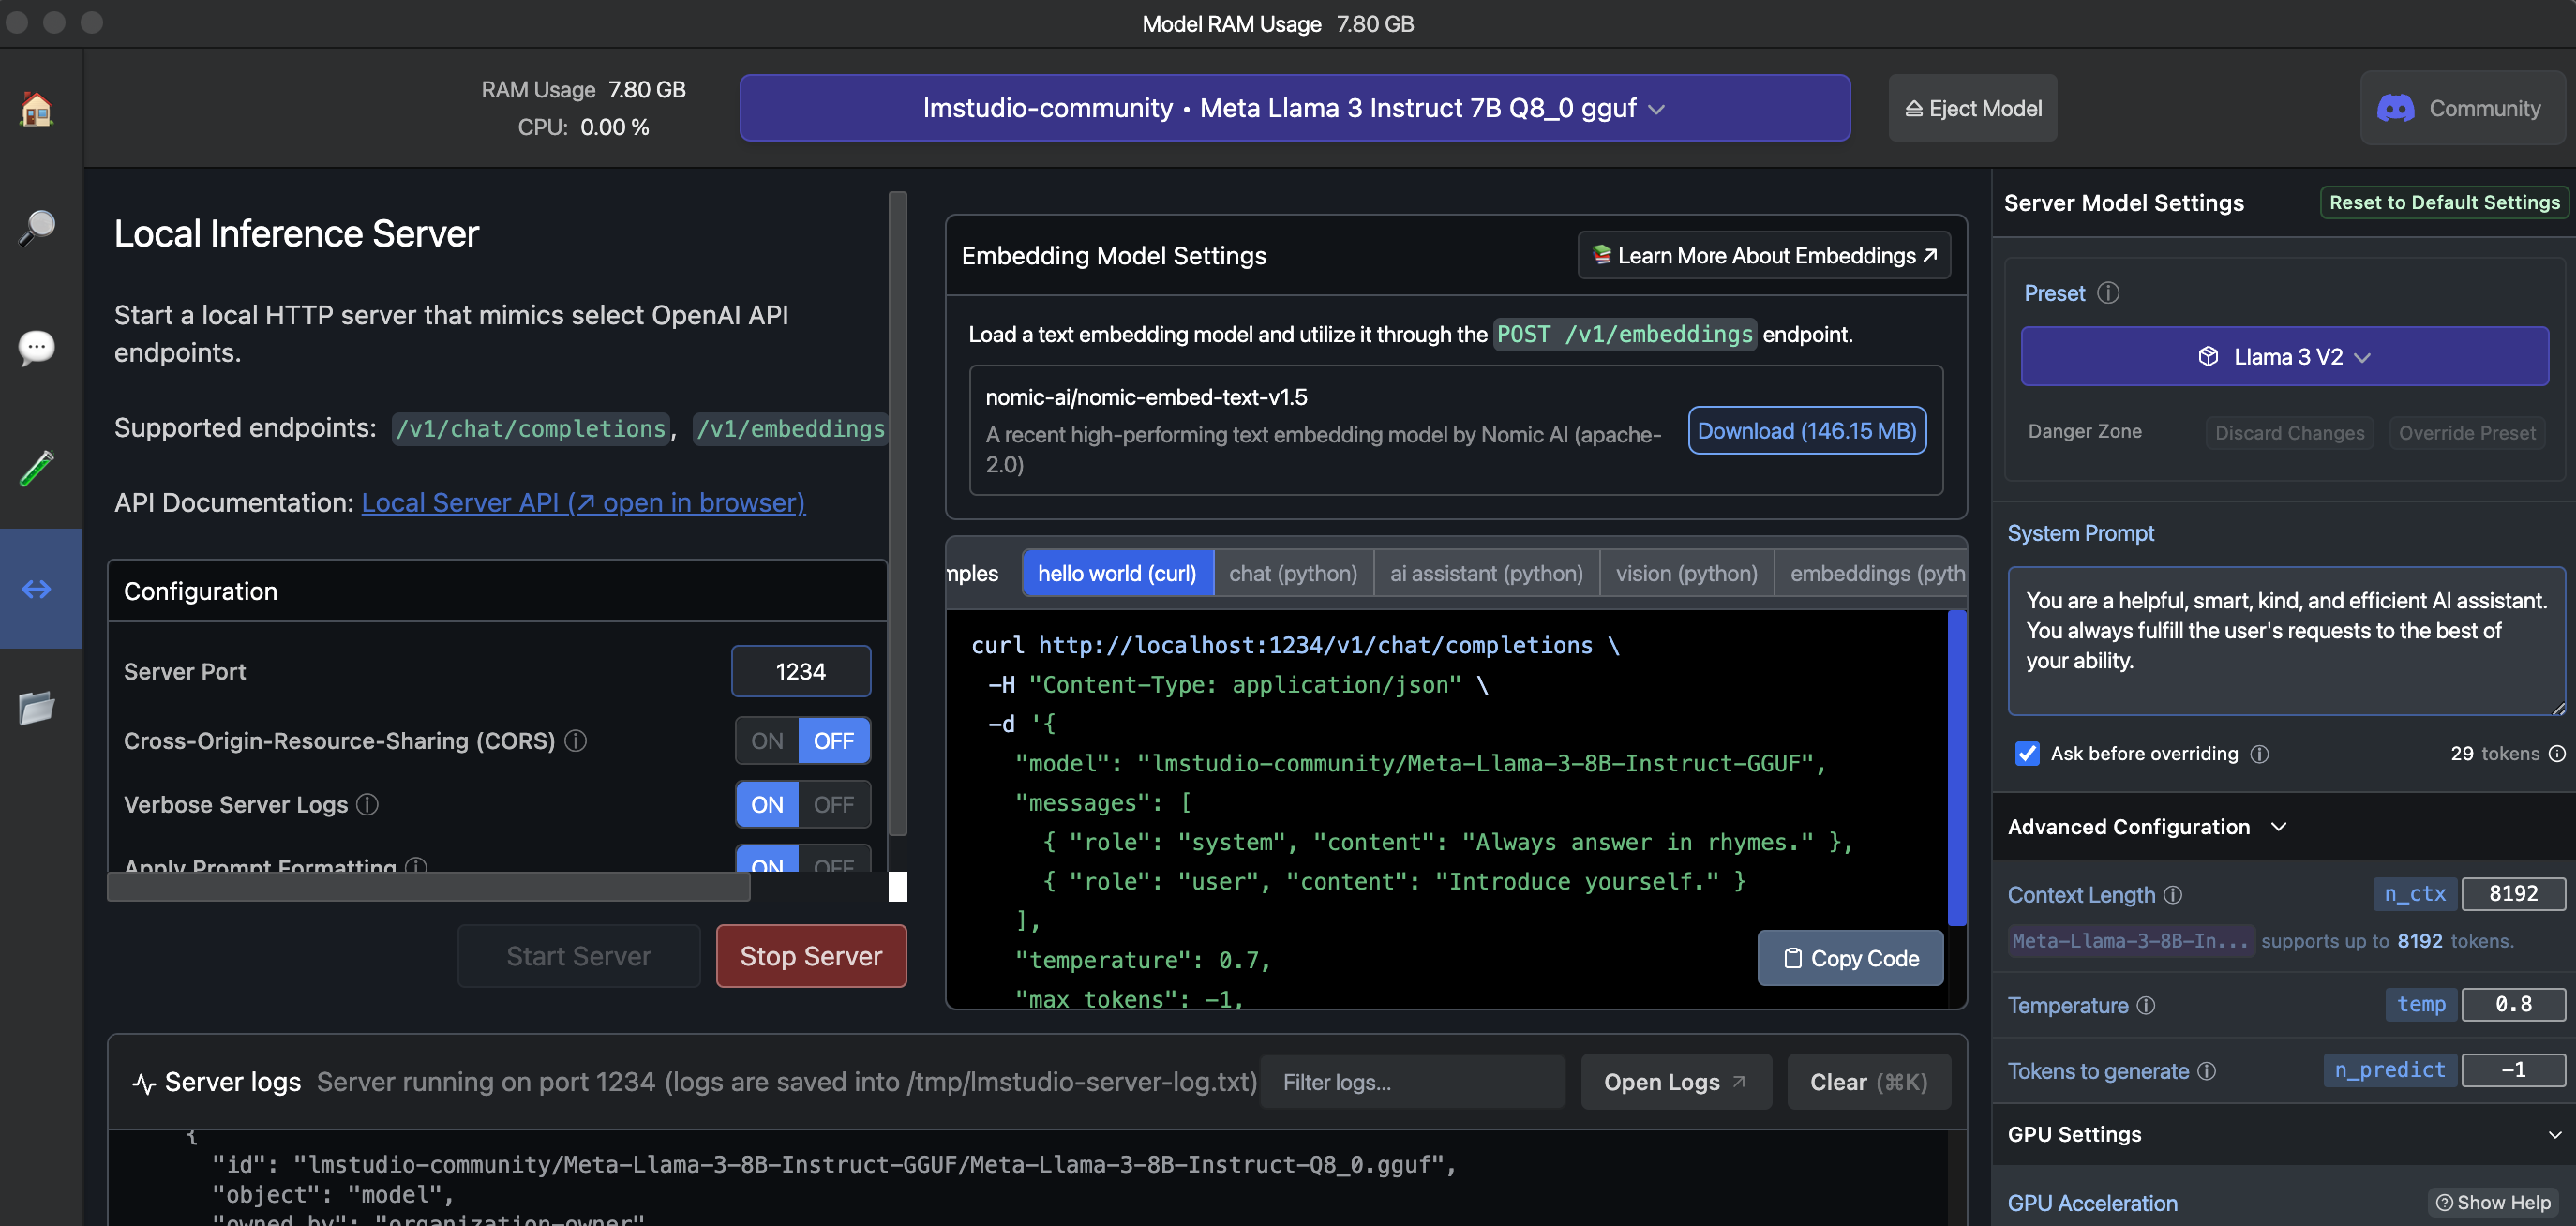Click the GPU Acceleration label
The height and width of the screenshot is (1226, 2576).
click(x=2092, y=1203)
